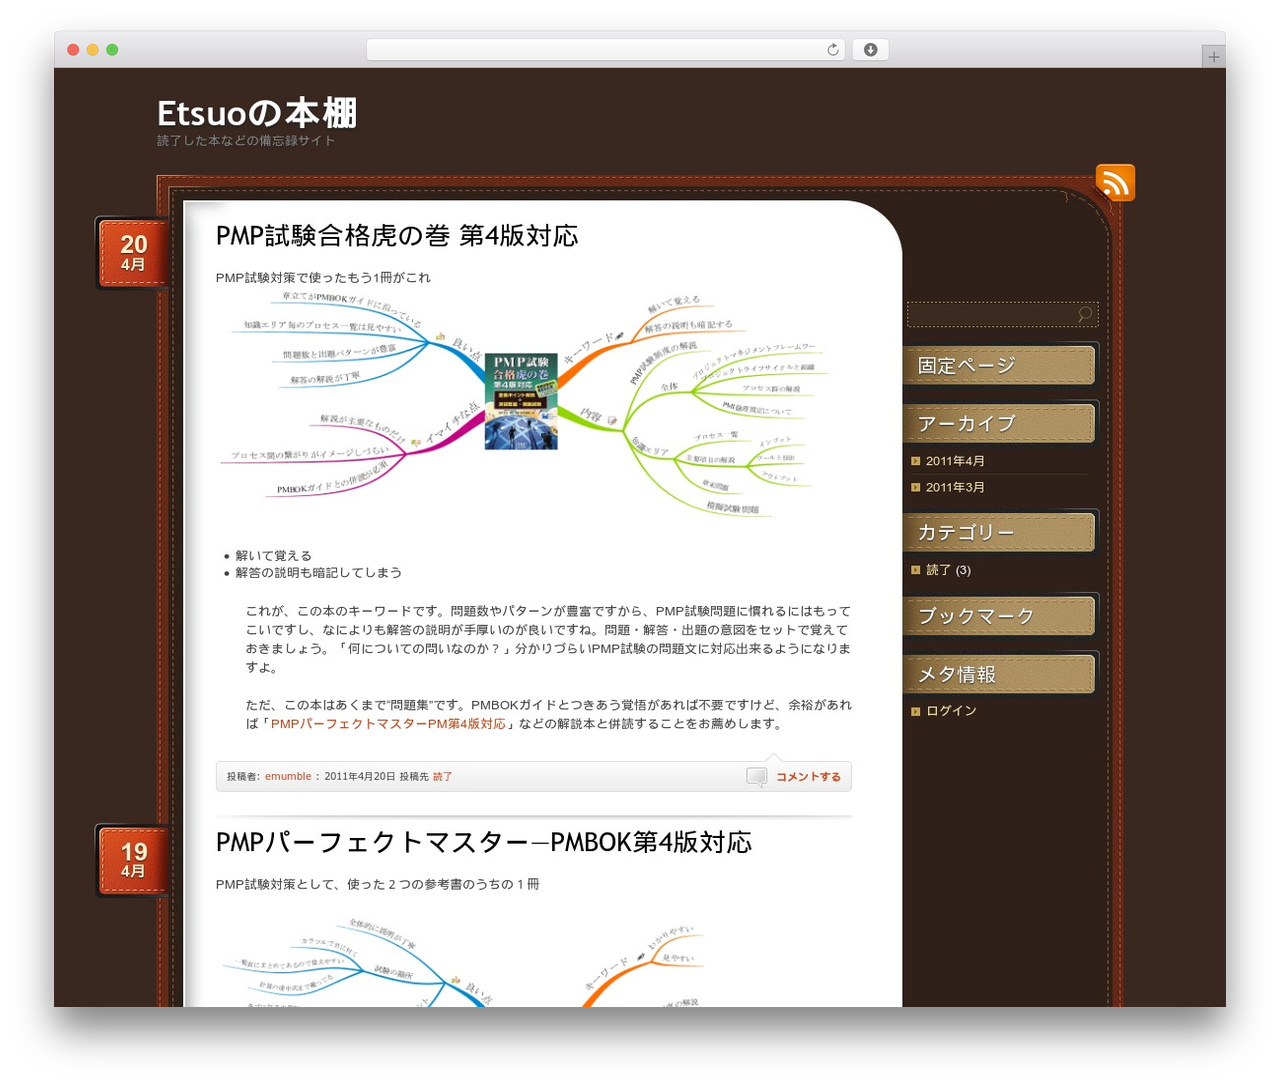Open post title PMPパーフェクトマスター—PMBOK第4版対応
This screenshot has height=1084, width=1280.
point(484,843)
